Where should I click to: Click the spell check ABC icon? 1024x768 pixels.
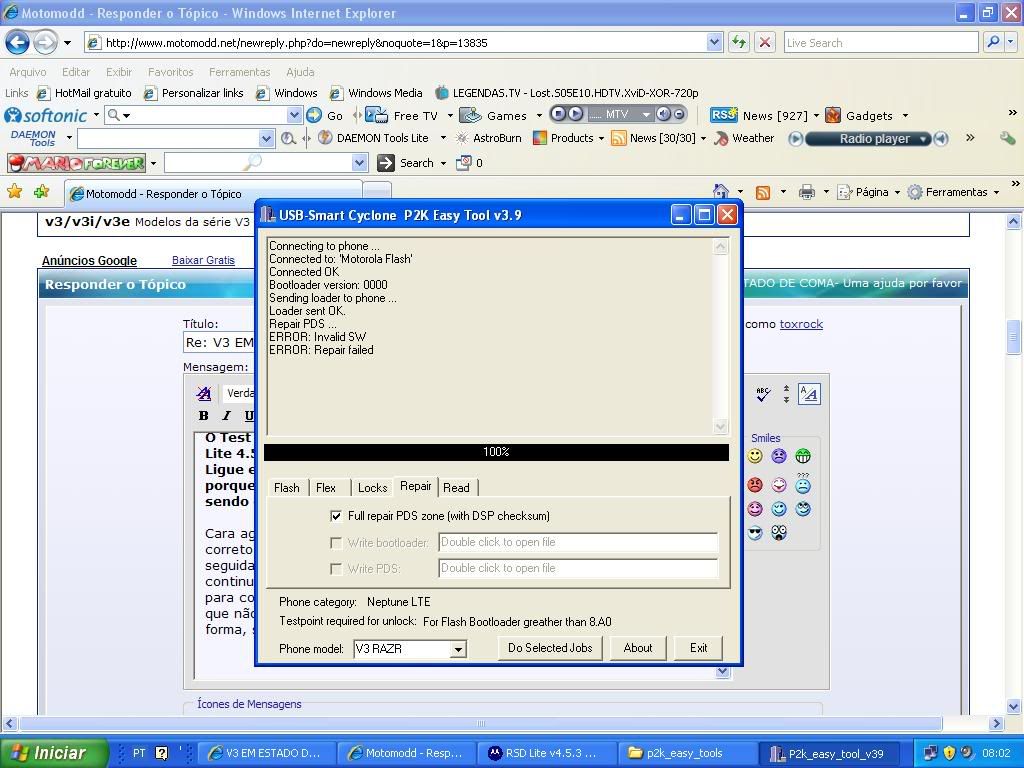pos(763,394)
